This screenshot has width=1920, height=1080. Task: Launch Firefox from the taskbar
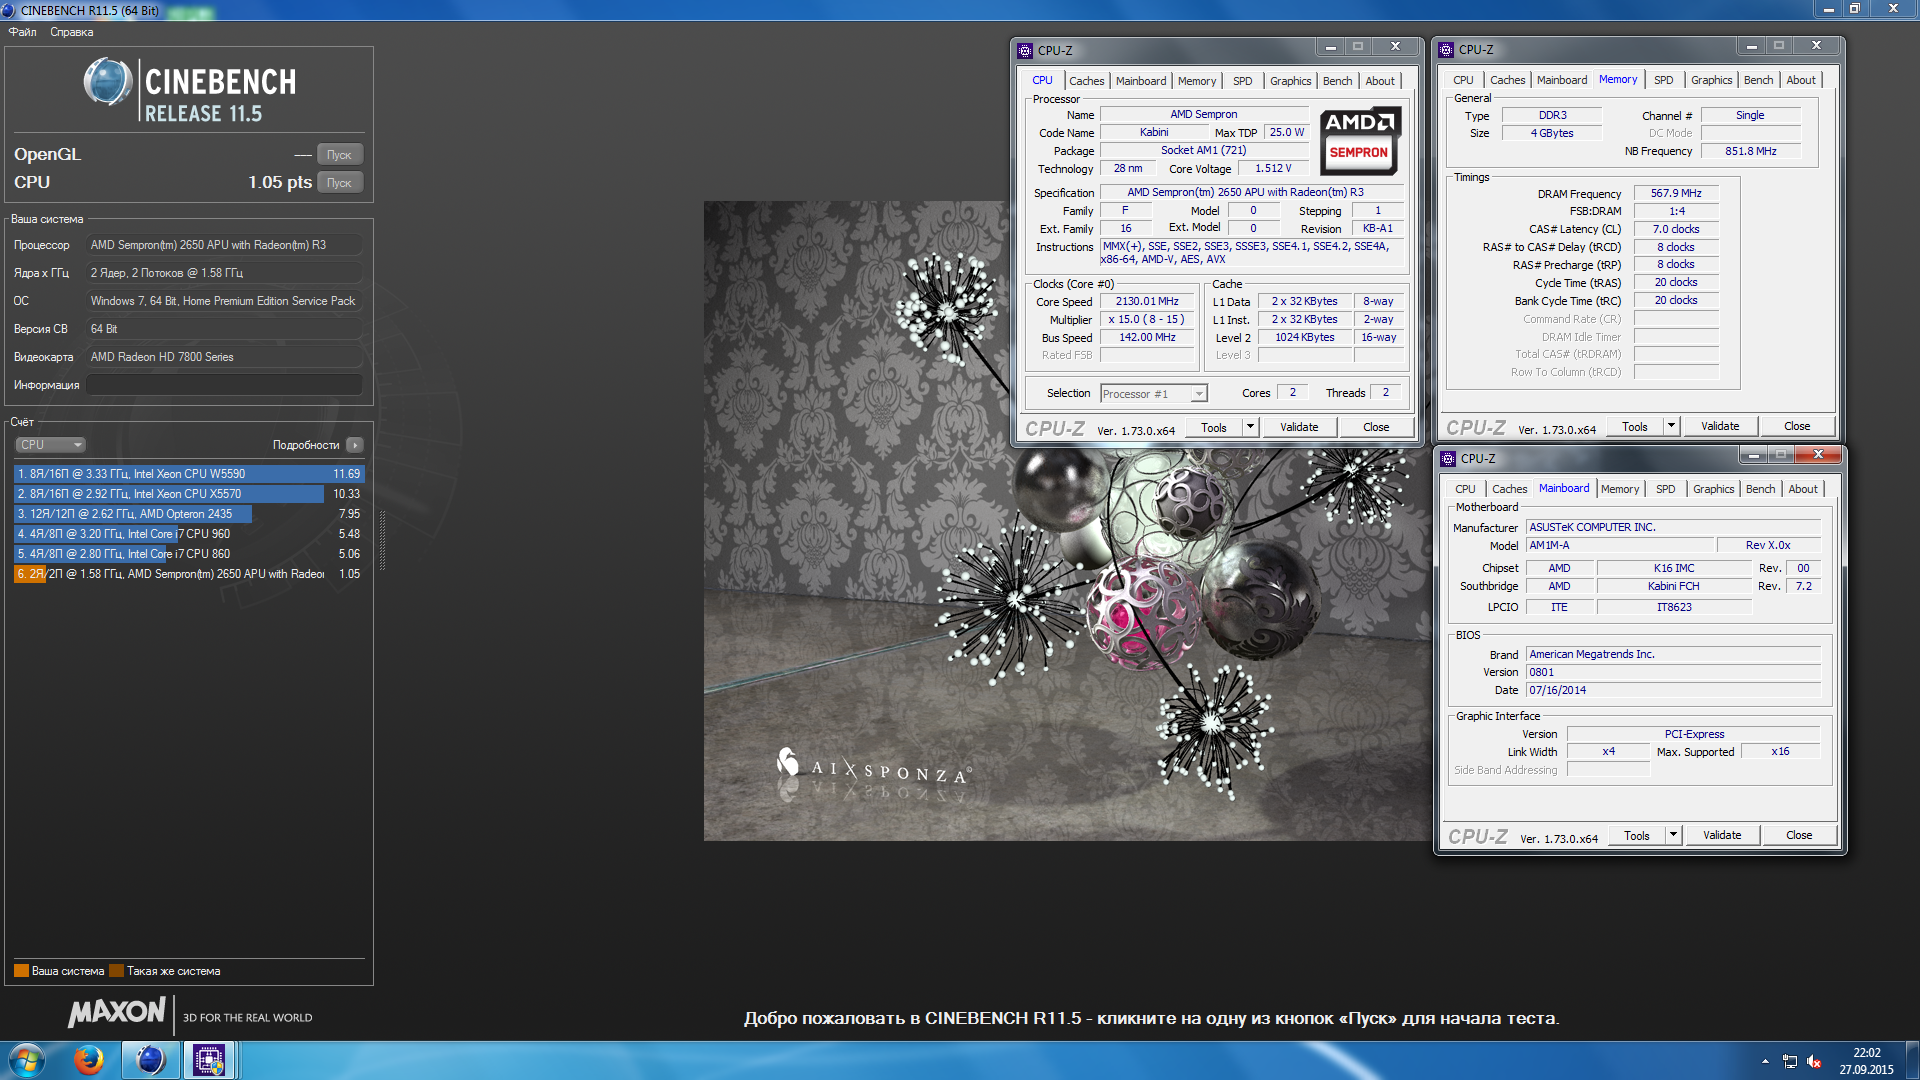[89, 1060]
